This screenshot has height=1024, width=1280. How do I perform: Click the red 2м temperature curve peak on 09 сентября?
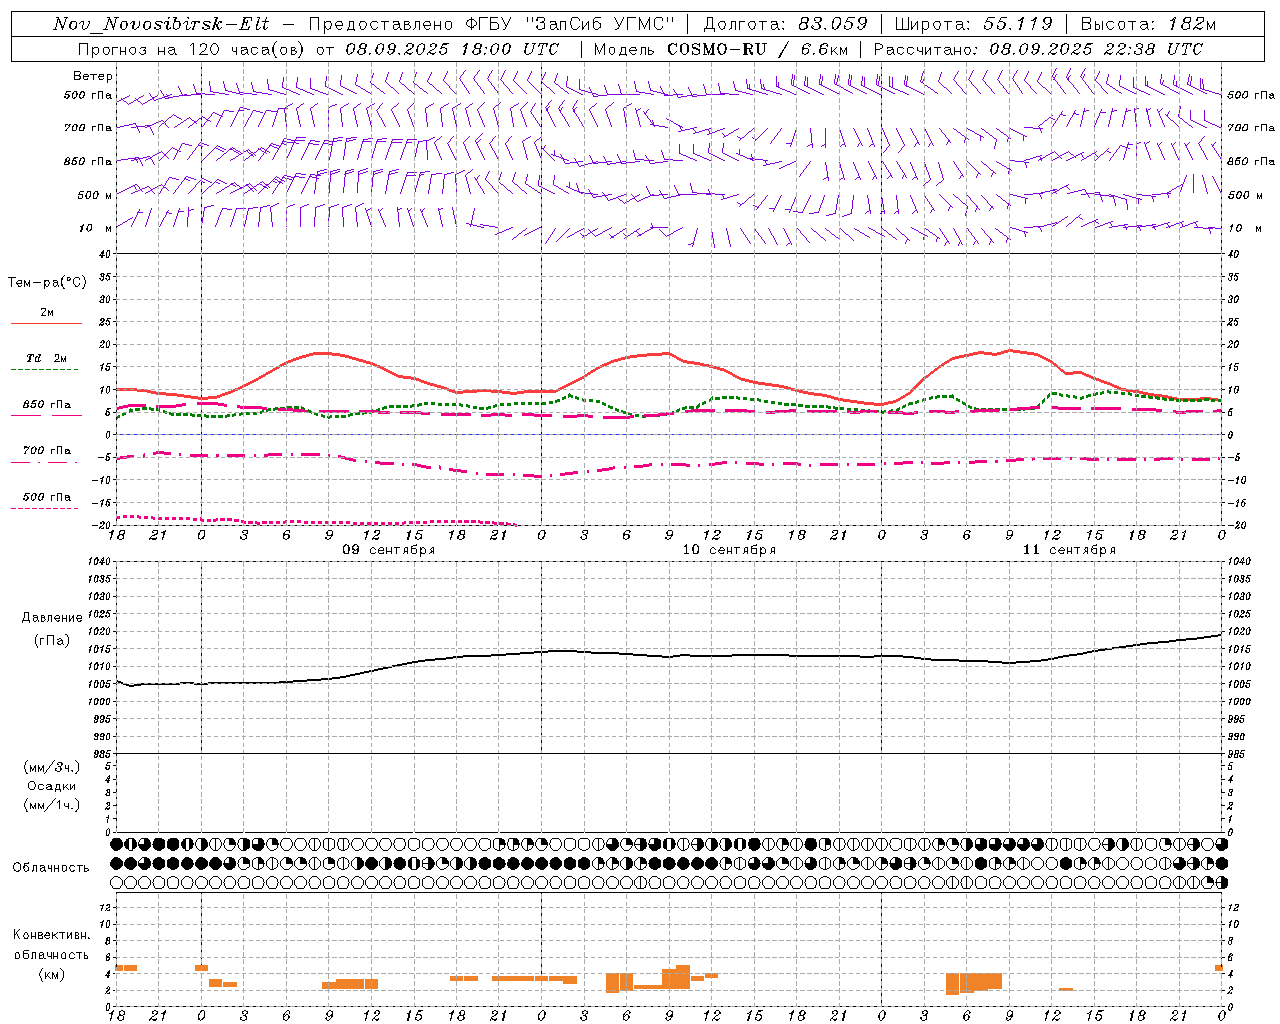tap(320, 353)
